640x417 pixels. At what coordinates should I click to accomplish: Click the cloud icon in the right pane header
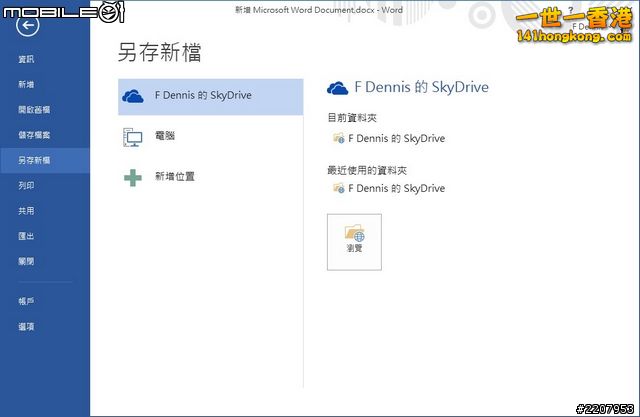338,88
